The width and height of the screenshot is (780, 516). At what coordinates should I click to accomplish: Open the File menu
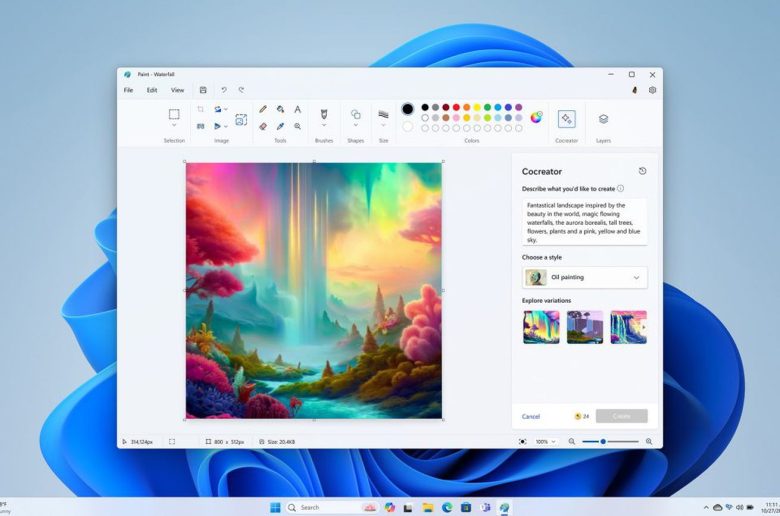128,90
